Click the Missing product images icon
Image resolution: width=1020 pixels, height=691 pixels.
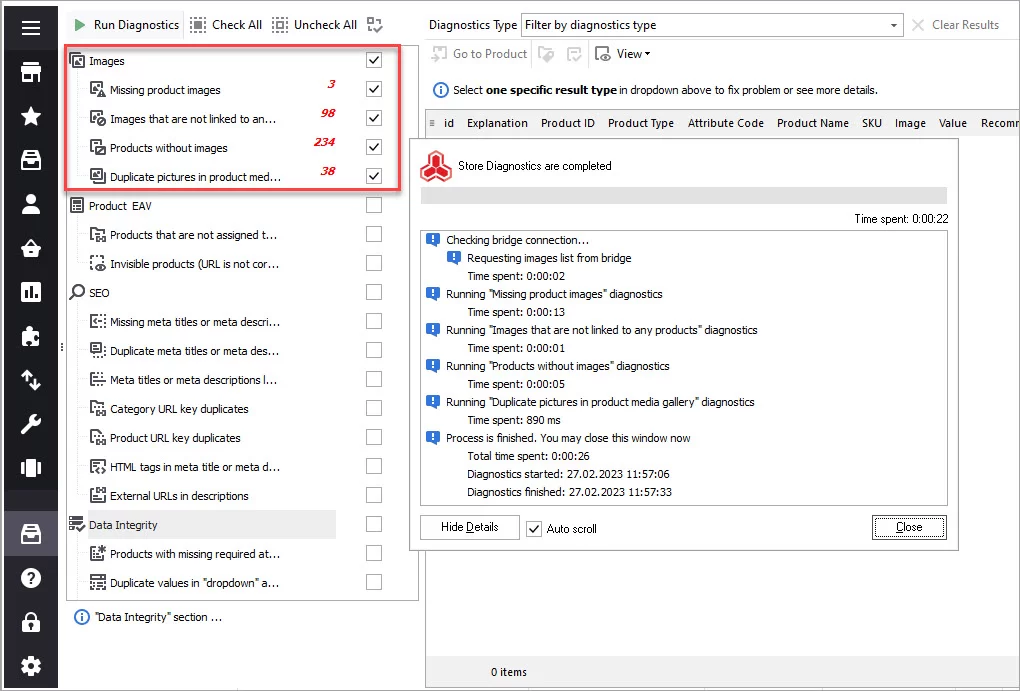[x=98, y=89]
